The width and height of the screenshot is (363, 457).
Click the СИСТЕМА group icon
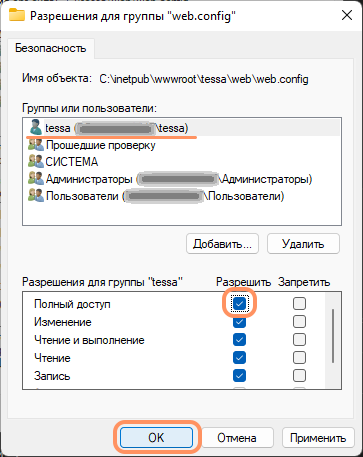click(36, 162)
